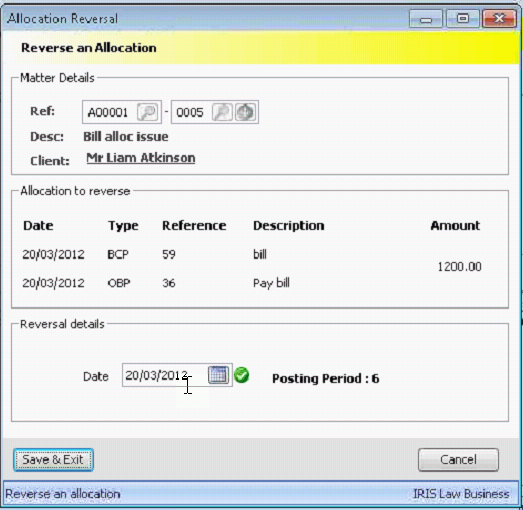Focus the 0005 matter number field

(x=191, y=112)
